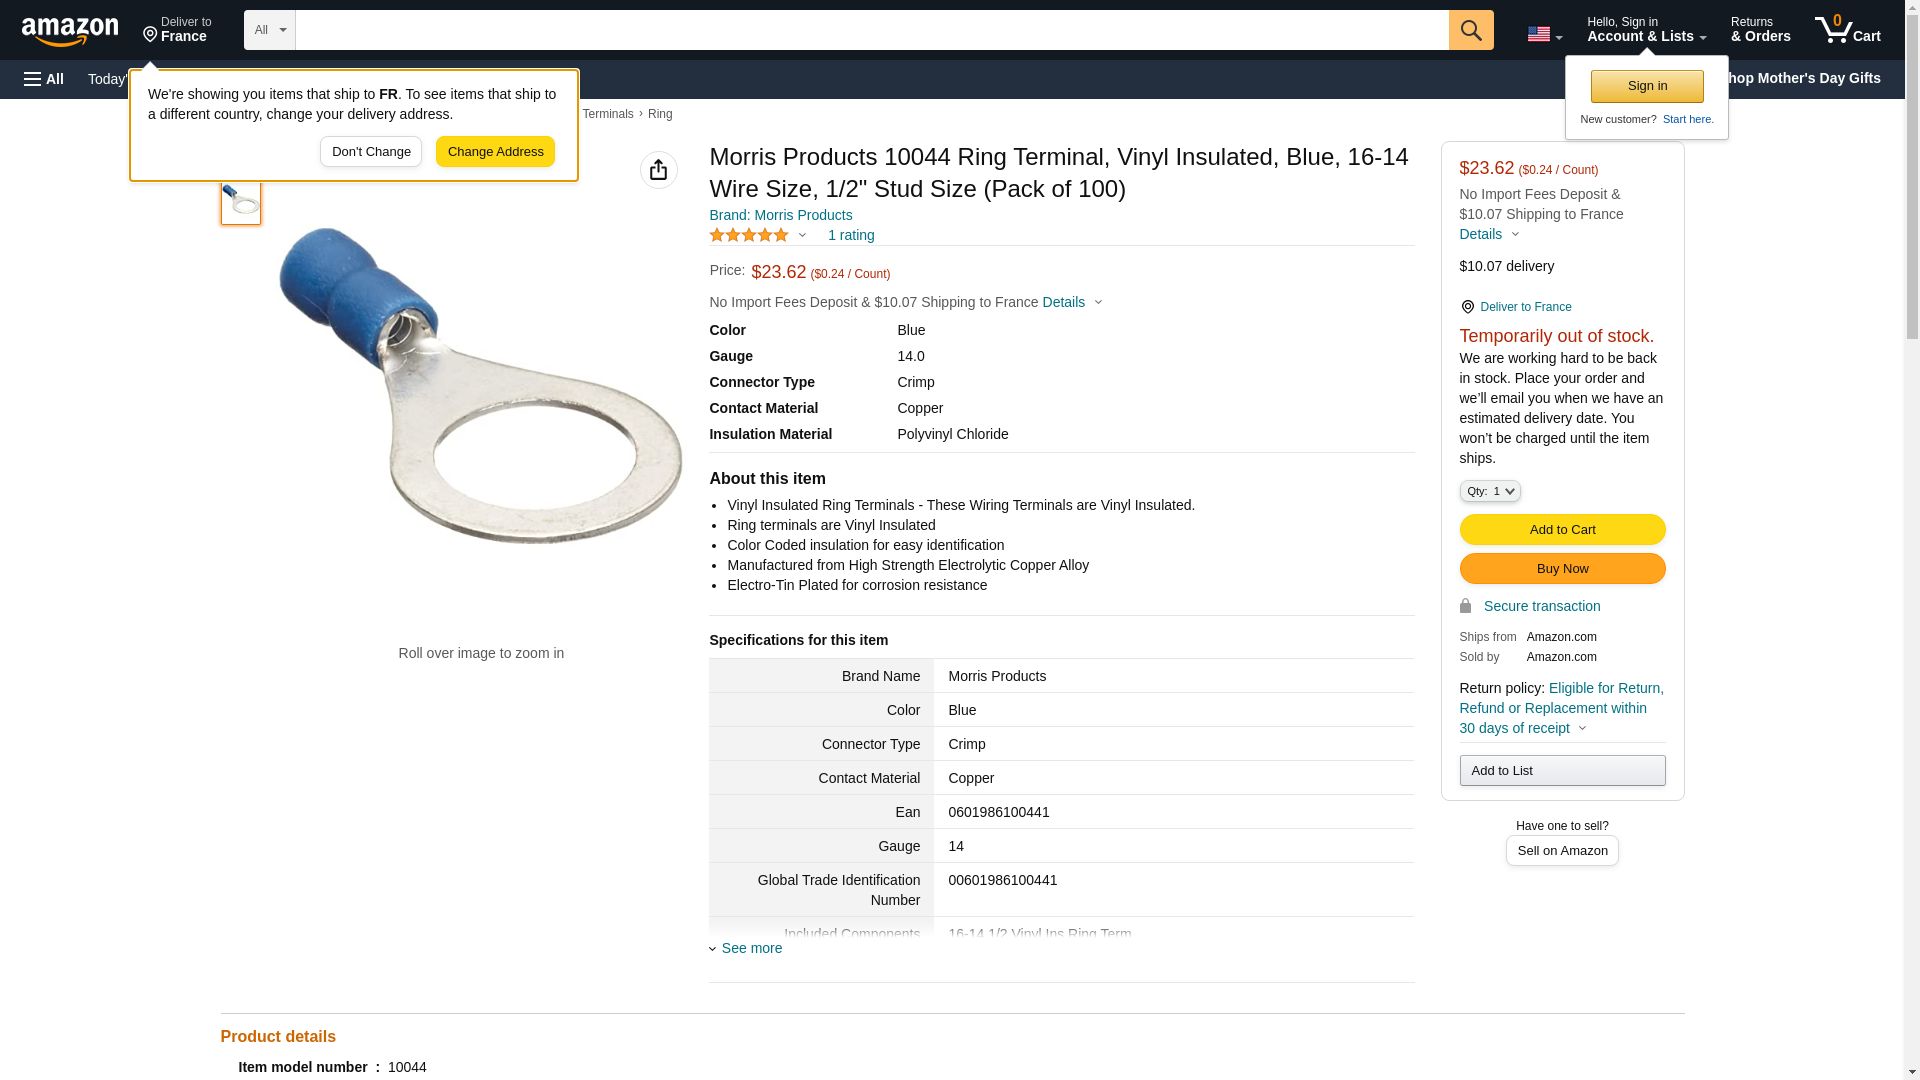Expand the return policy details

pyautogui.click(x=1581, y=728)
